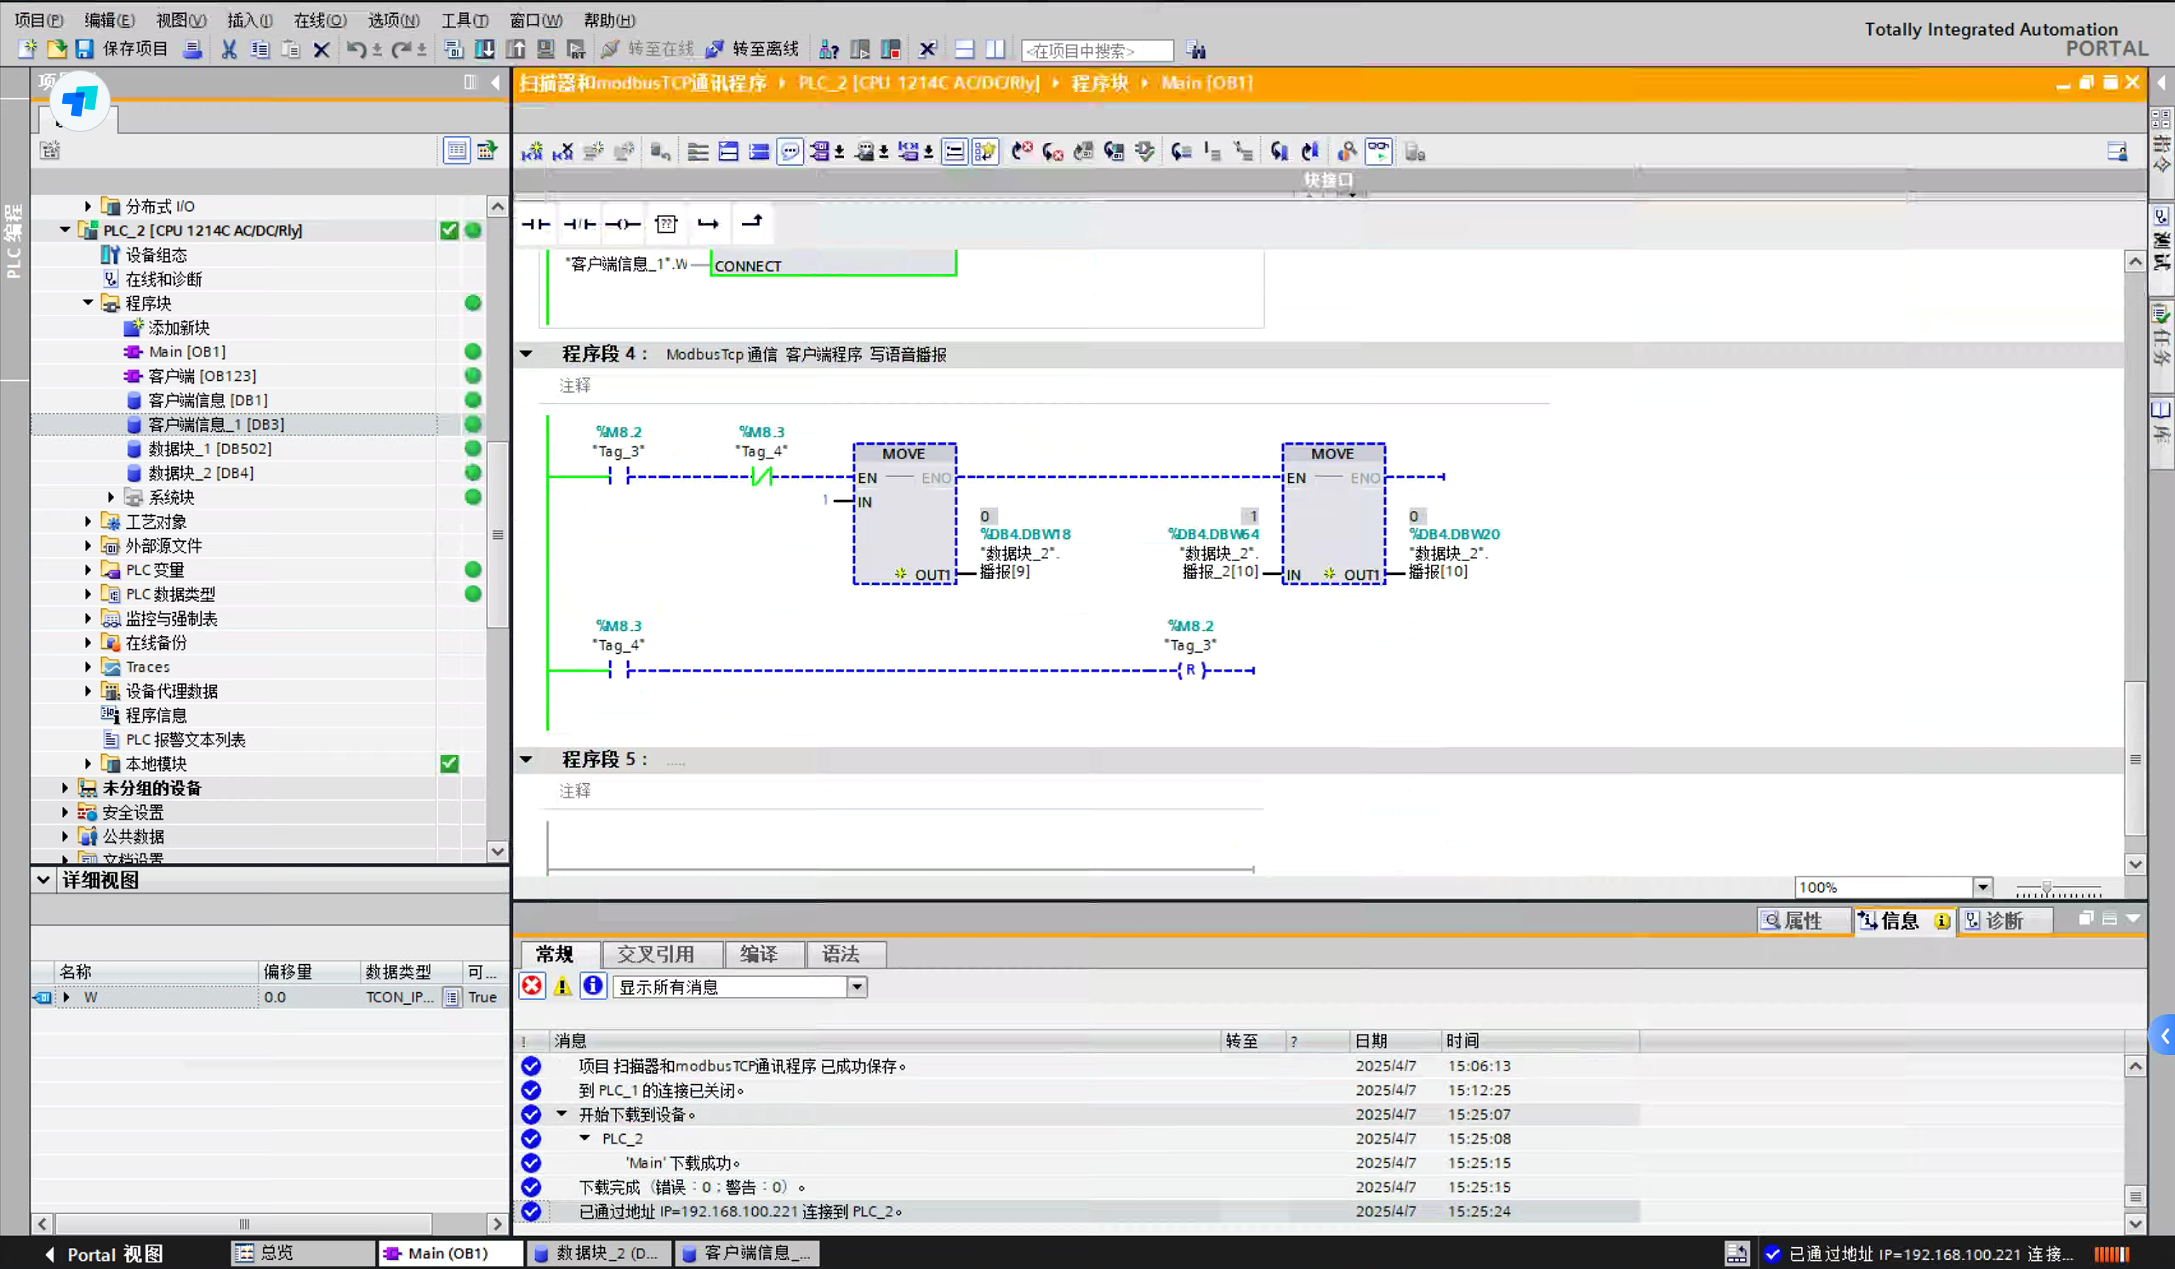Collapse the PLC_2 device node
The height and width of the screenshot is (1269, 2175).
point(65,230)
